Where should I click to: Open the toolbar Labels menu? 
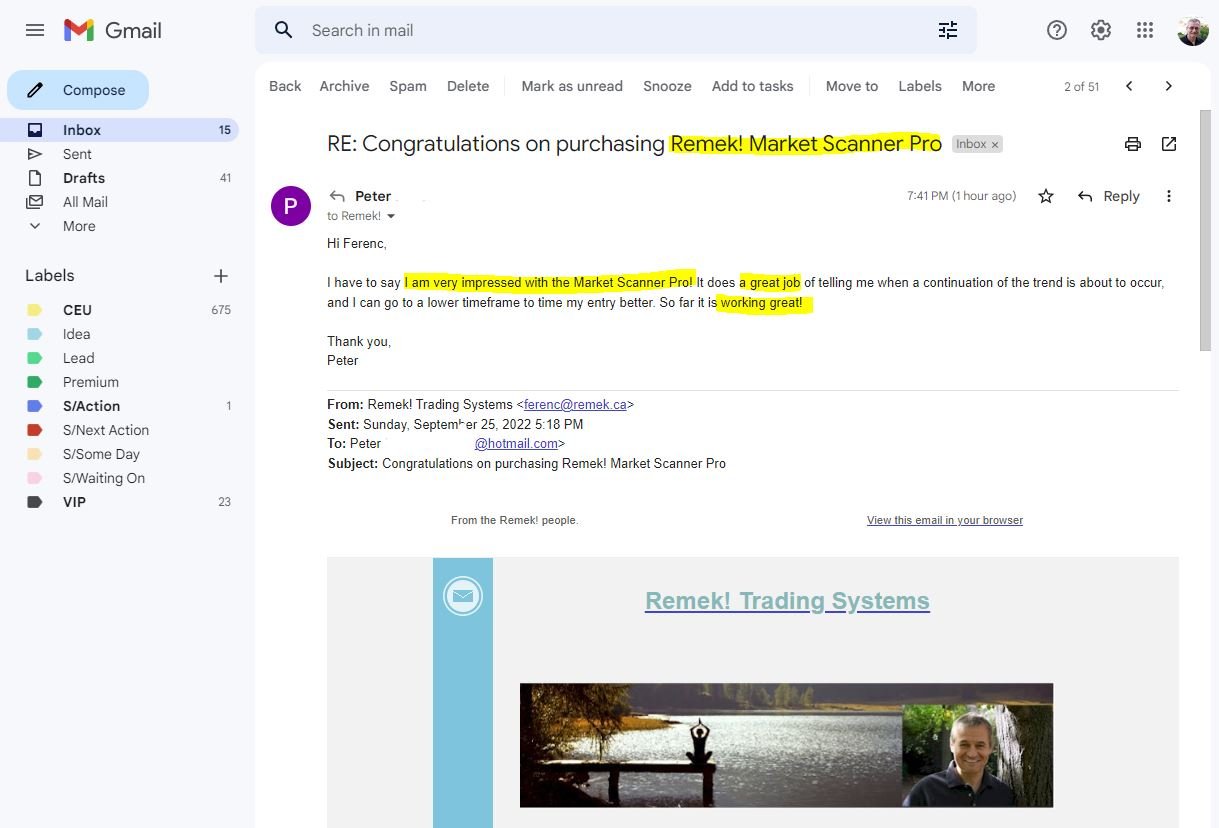(x=920, y=86)
